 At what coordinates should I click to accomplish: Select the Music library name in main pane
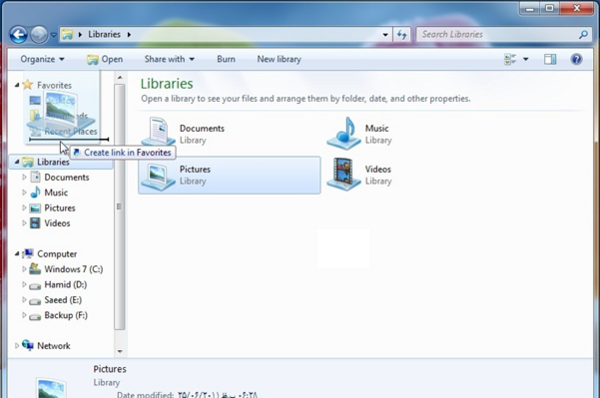pyautogui.click(x=377, y=129)
